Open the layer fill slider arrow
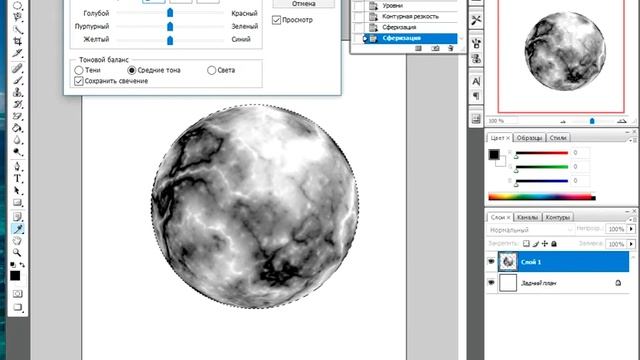Screen dimensions: 640x360 click(x=631, y=244)
